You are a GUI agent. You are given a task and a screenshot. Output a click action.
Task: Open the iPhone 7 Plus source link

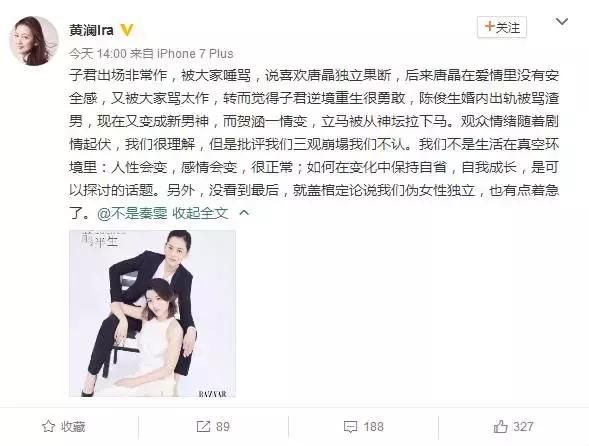195,54
